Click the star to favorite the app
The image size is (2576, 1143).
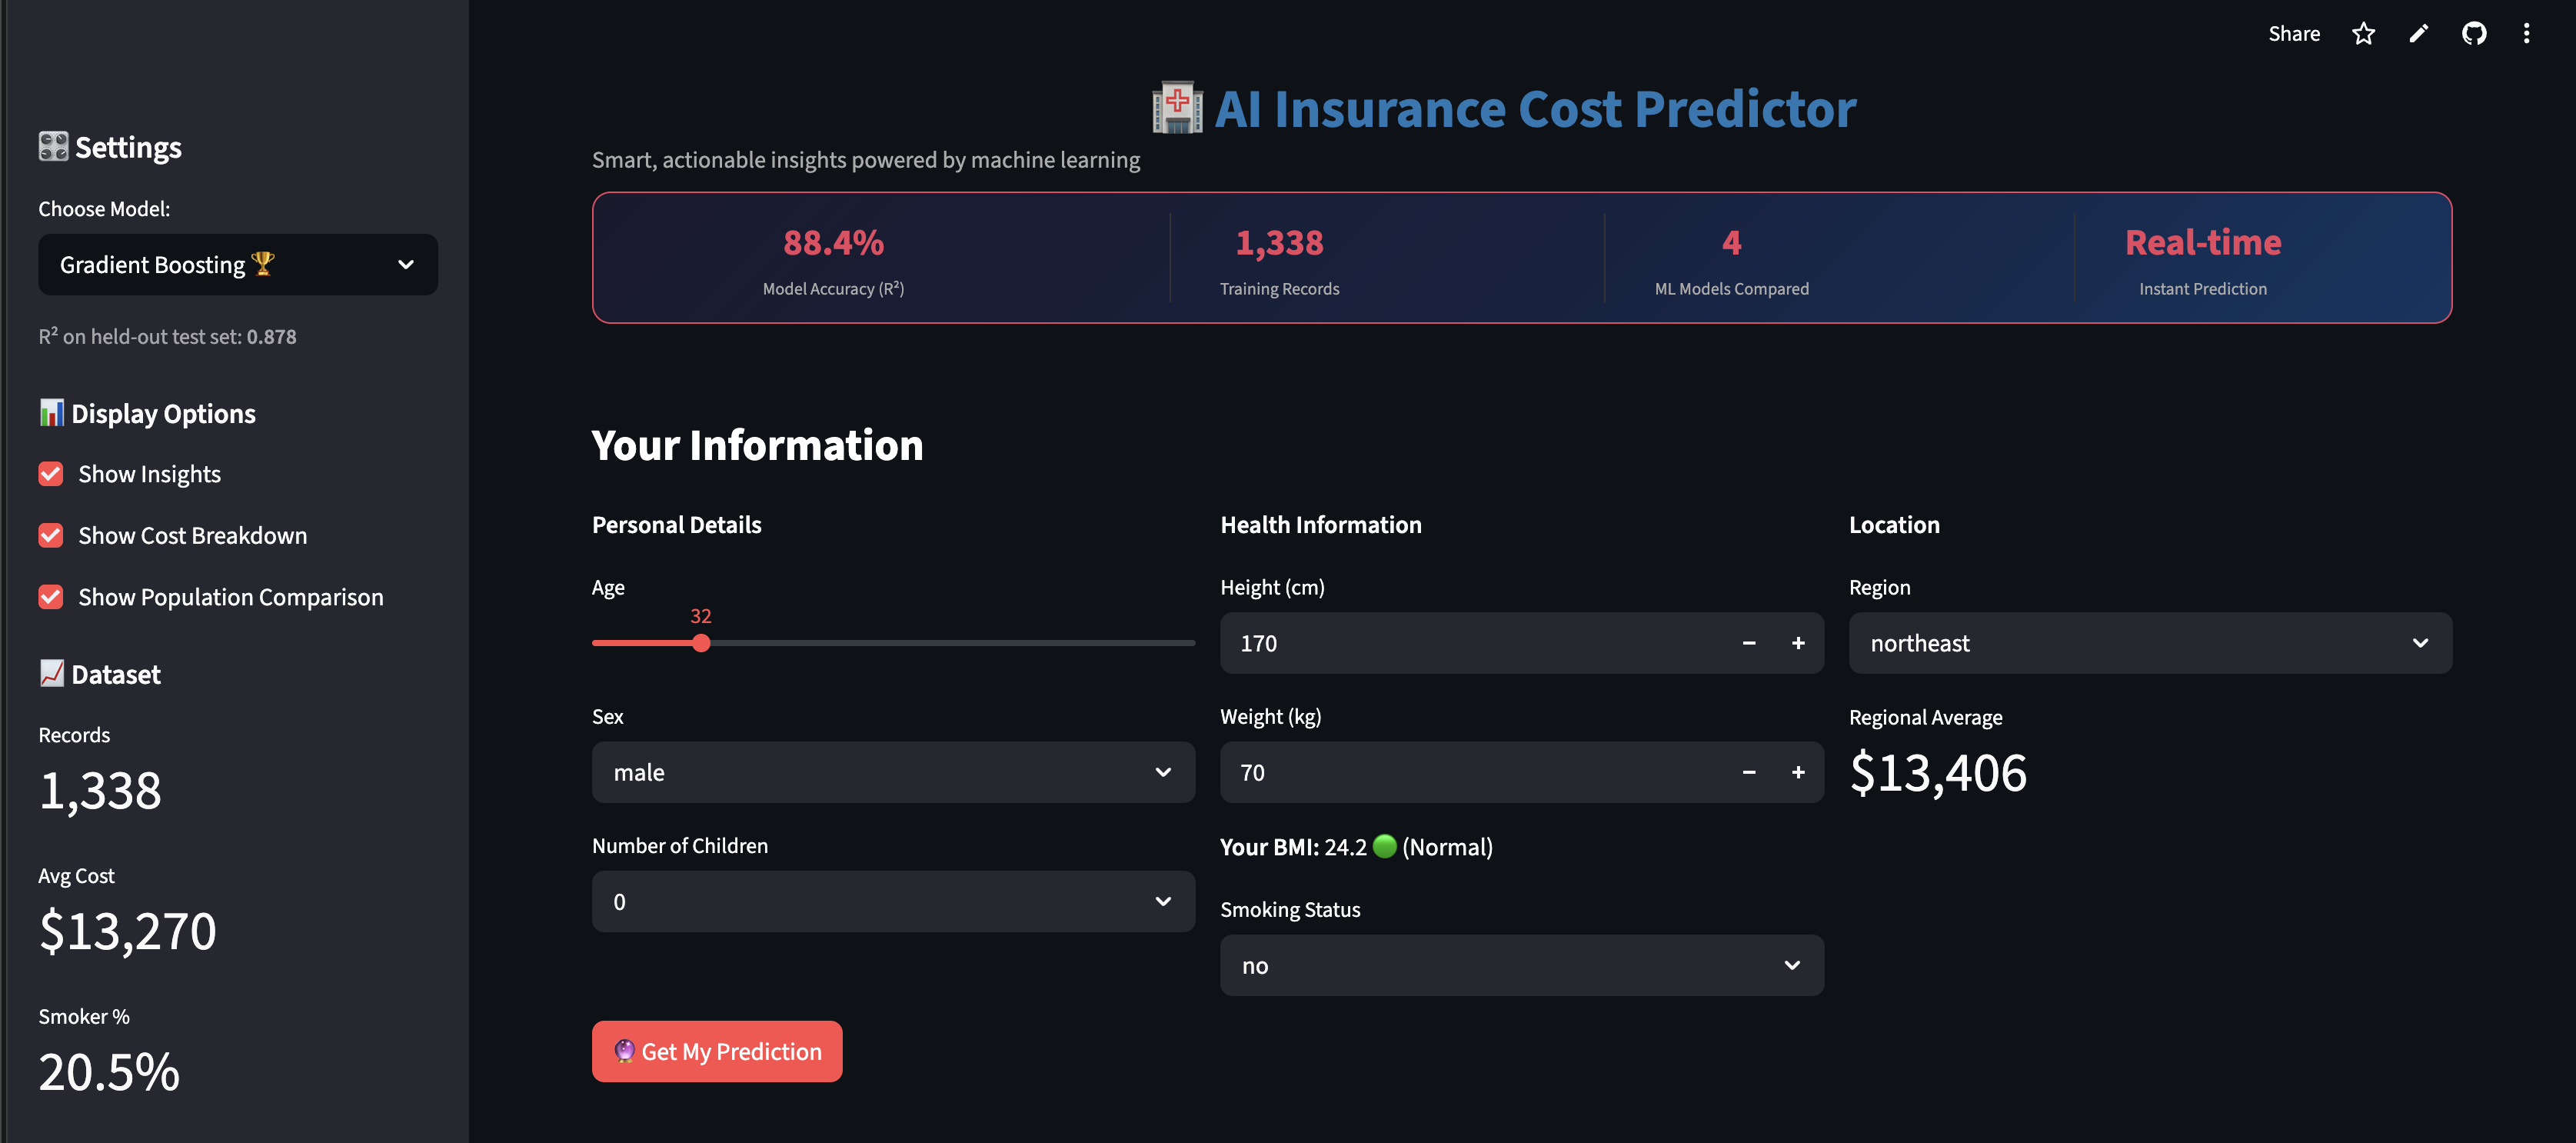tap(2363, 33)
